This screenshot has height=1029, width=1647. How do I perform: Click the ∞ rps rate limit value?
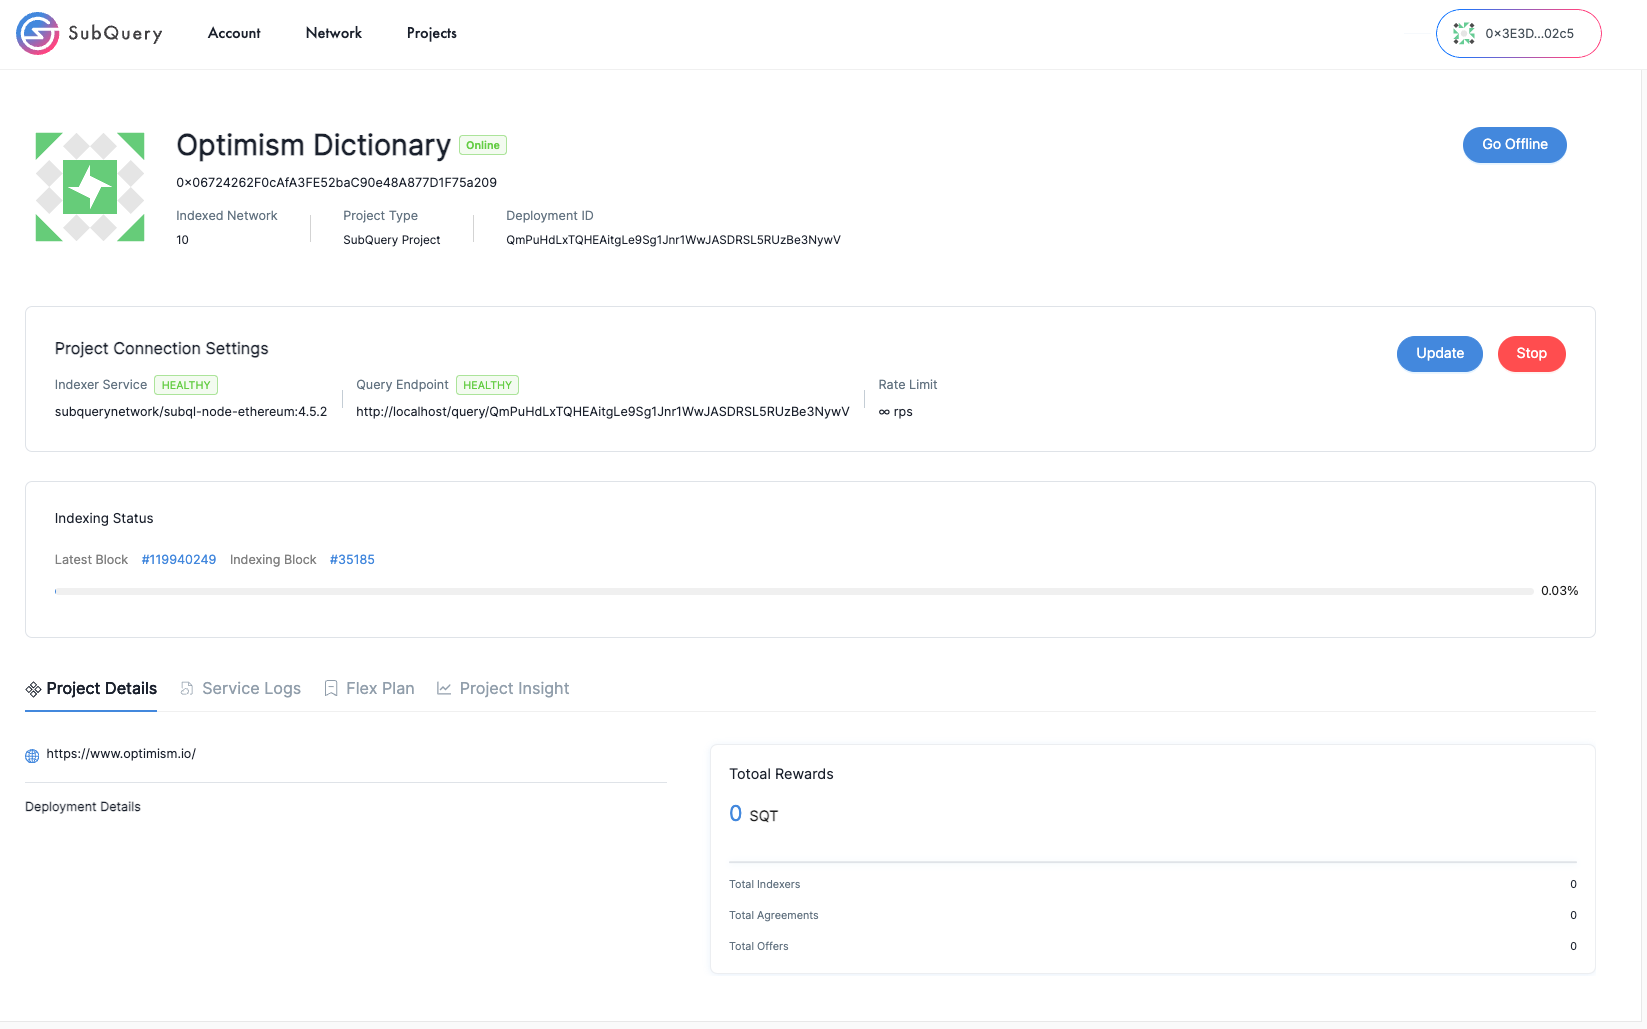[896, 412]
